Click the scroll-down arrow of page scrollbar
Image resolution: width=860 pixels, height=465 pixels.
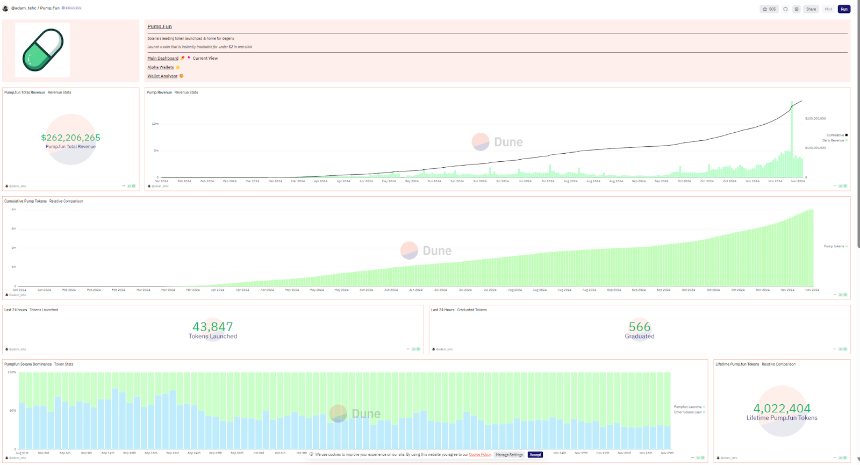[858, 460]
